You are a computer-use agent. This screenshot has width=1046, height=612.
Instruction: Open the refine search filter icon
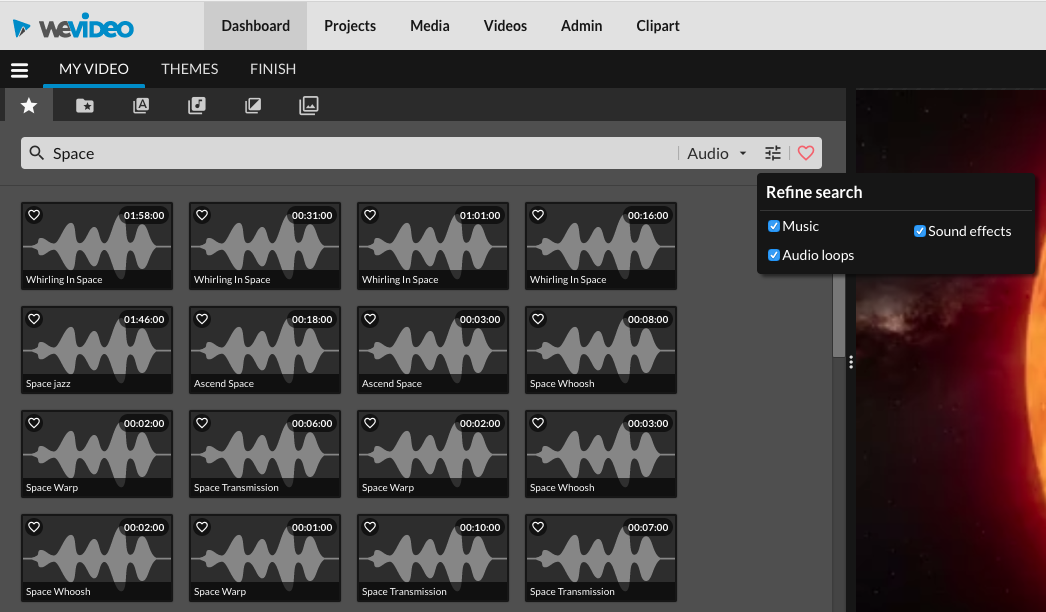[x=772, y=153]
